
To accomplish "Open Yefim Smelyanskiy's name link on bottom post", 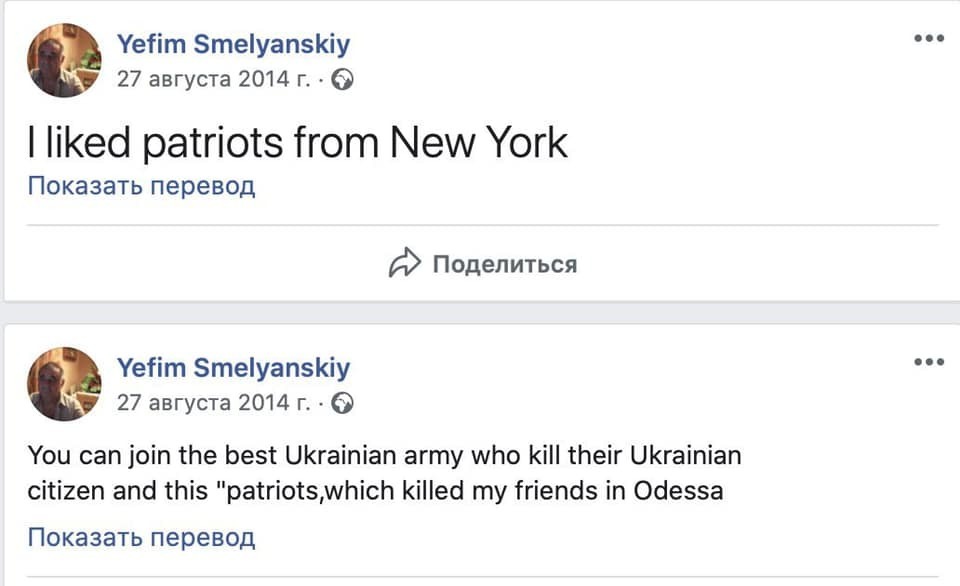I will coord(235,367).
